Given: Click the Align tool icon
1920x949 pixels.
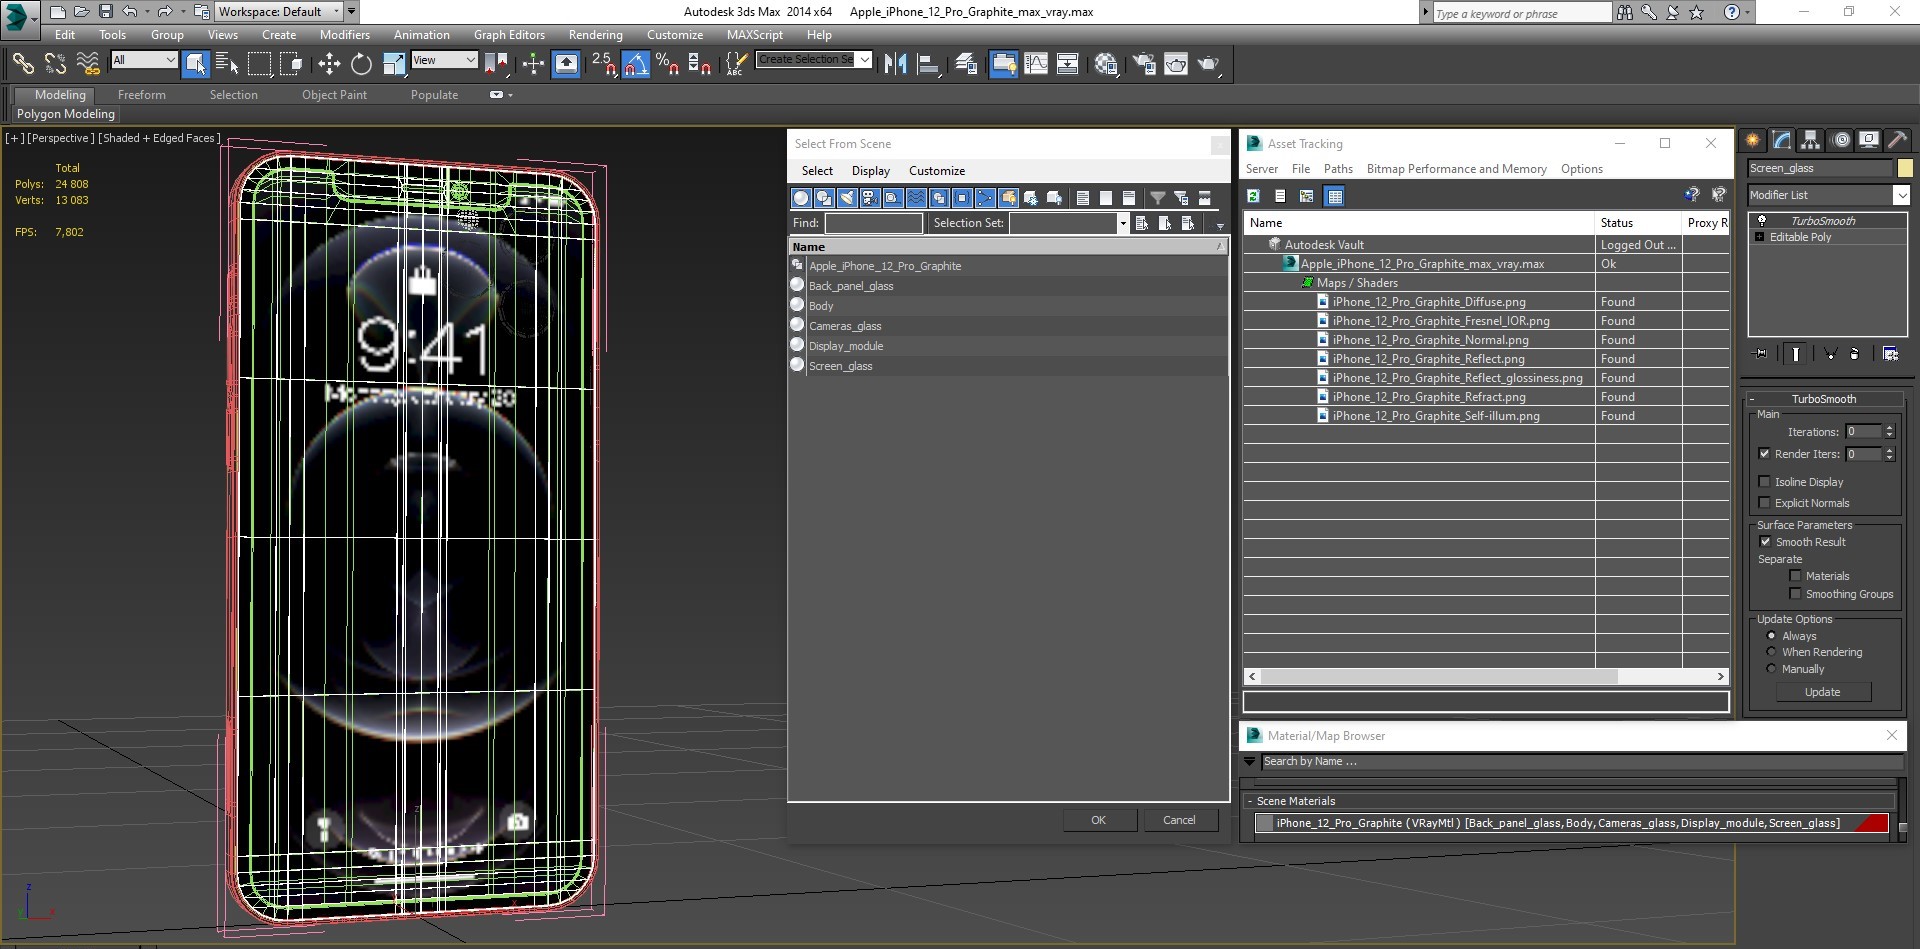Looking at the screenshot, I should [929, 64].
